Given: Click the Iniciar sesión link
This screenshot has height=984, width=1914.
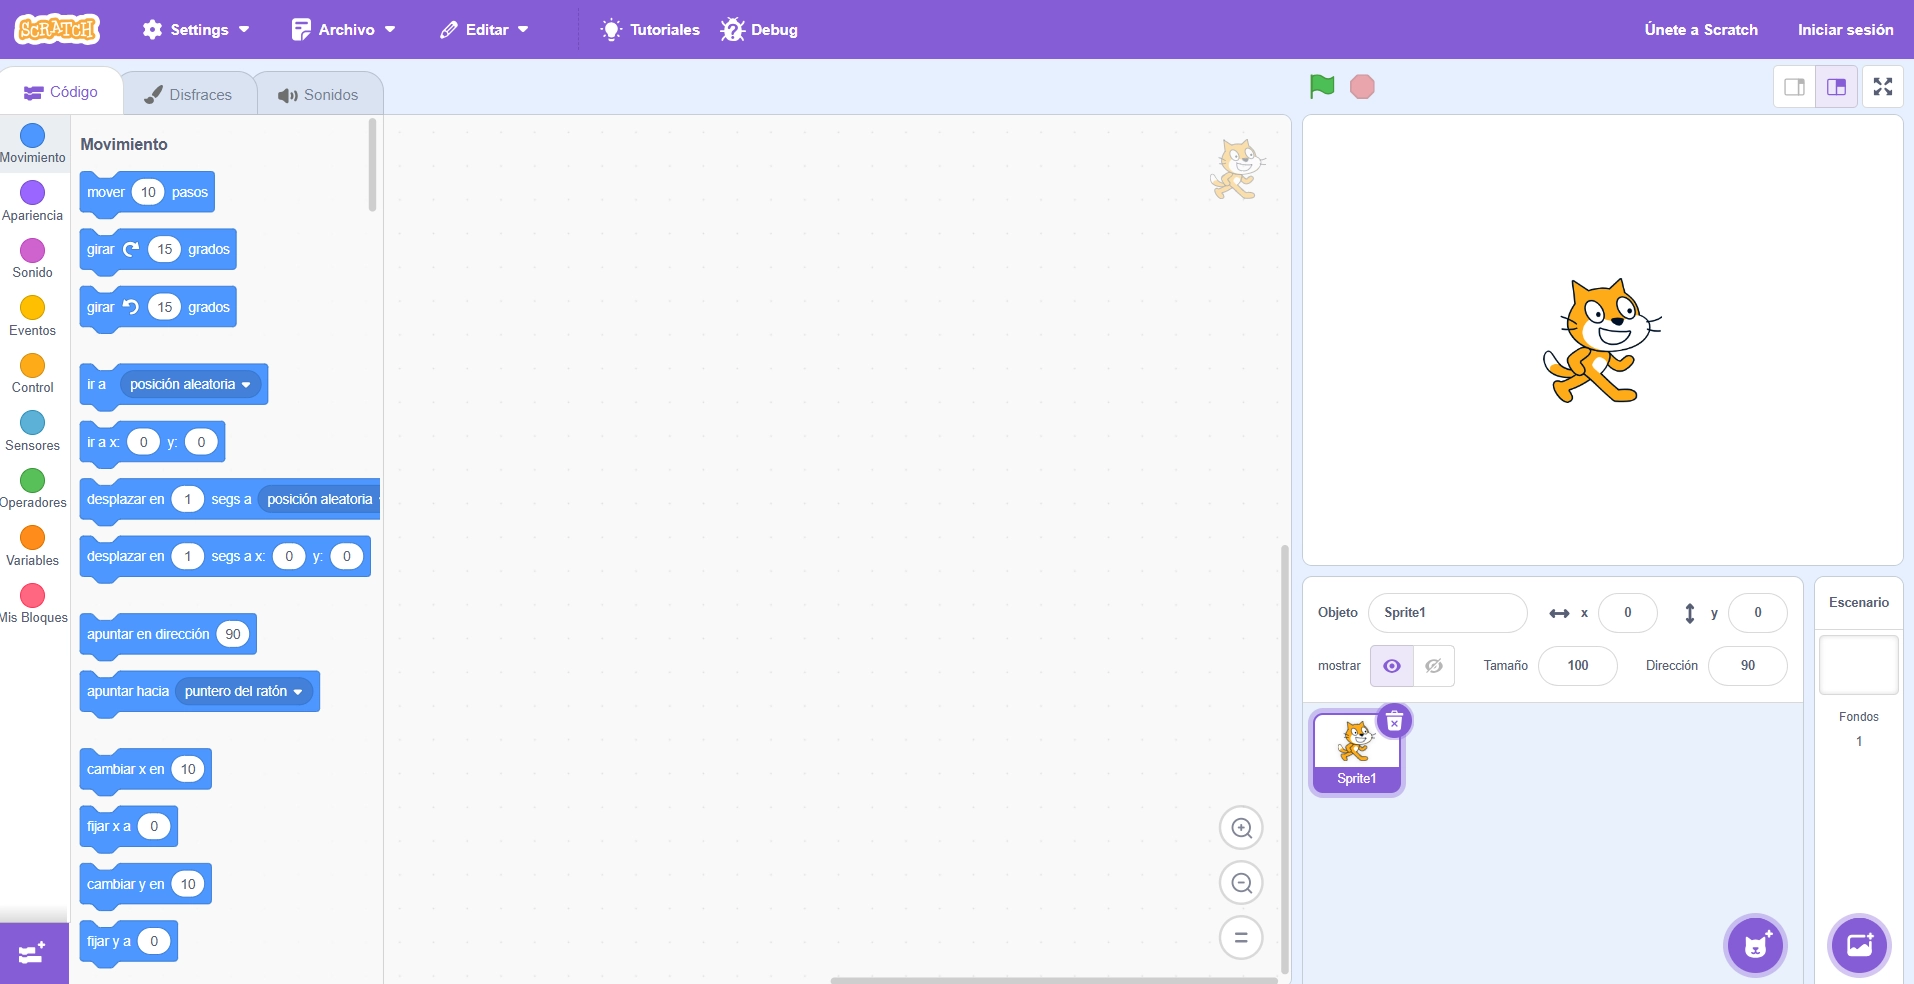Looking at the screenshot, I should pyautogui.click(x=1845, y=30).
